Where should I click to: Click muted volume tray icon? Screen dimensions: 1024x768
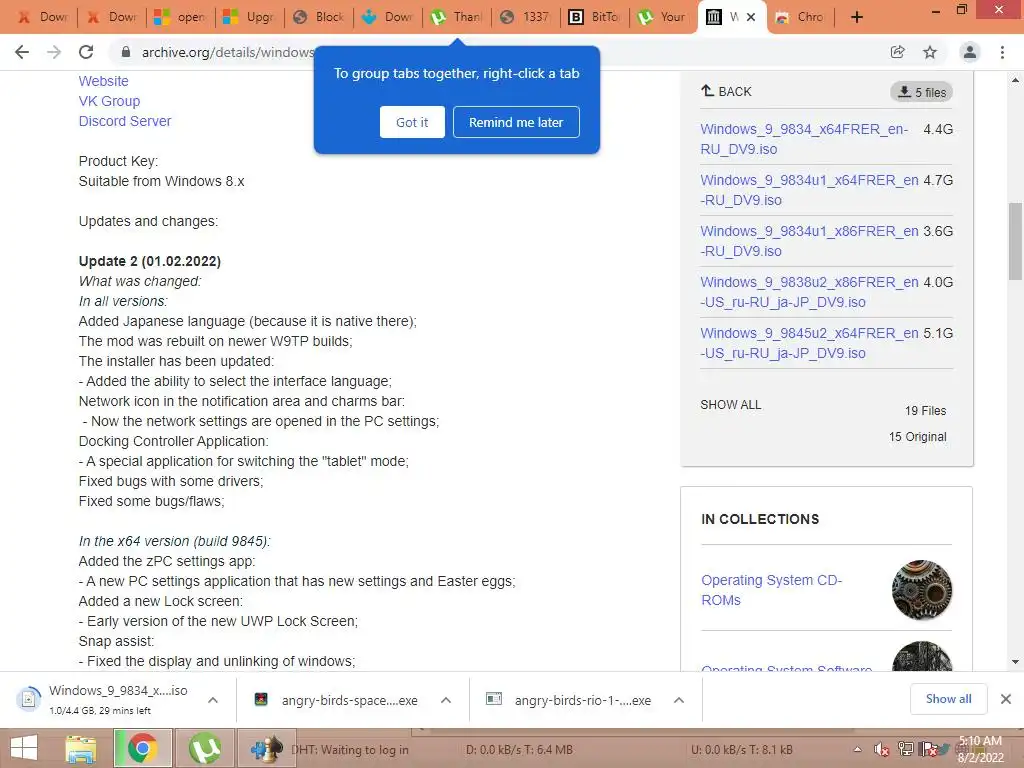click(882, 750)
